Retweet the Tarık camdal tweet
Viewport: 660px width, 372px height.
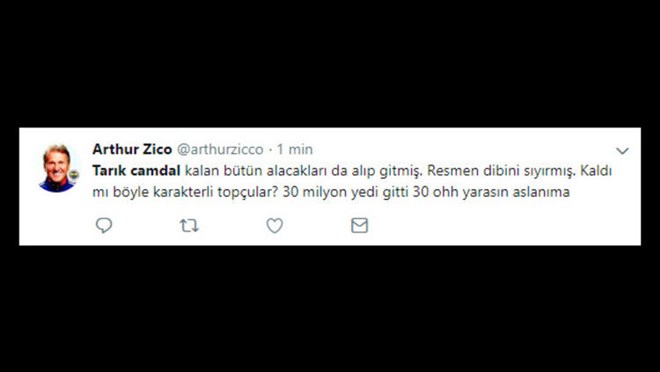(x=189, y=226)
